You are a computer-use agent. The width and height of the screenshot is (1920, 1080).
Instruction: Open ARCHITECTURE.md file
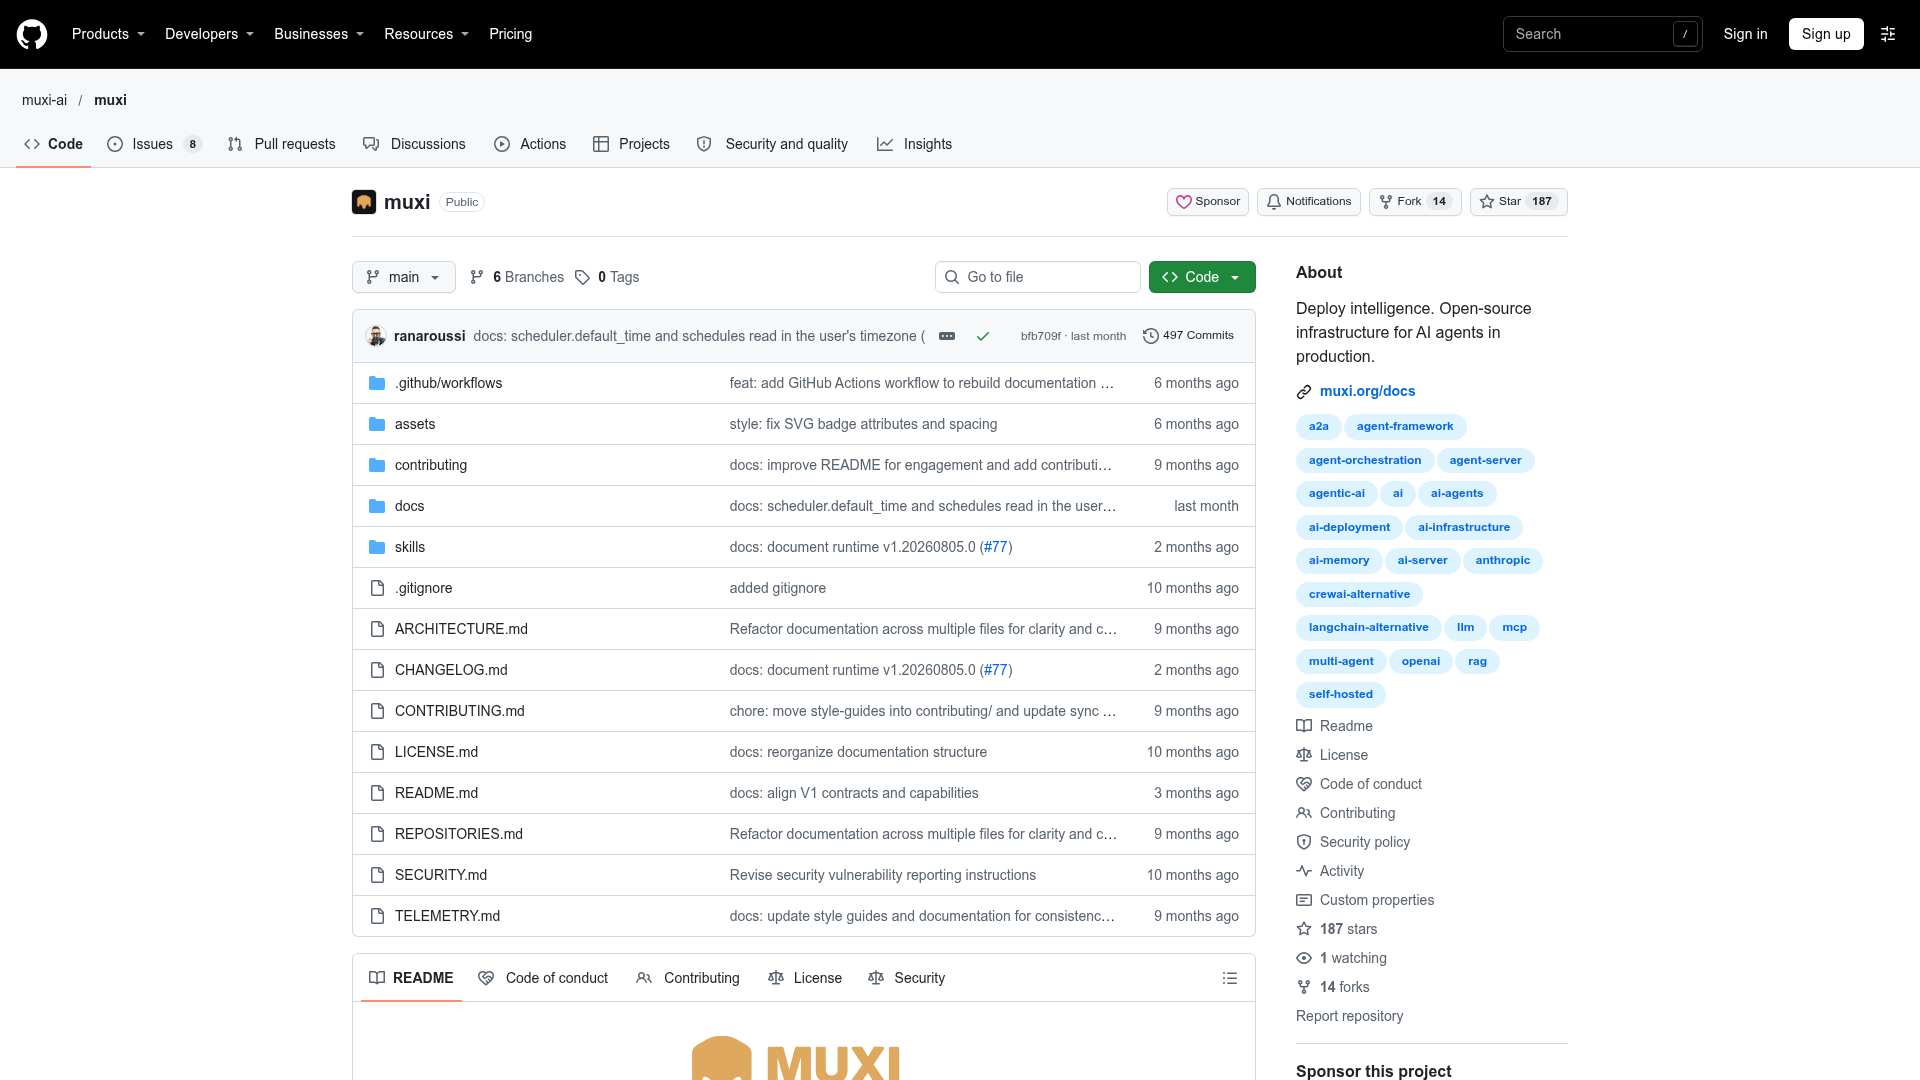(x=461, y=629)
